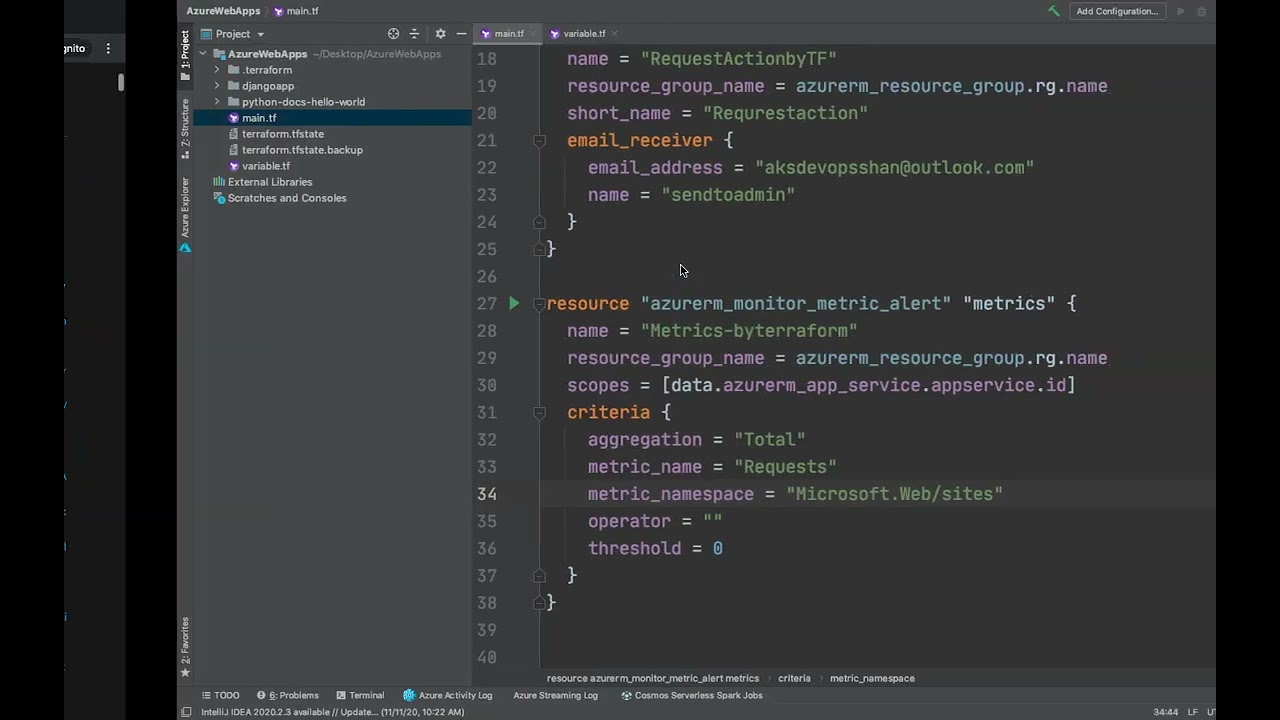This screenshot has height=720, width=1280.
Task: Hide the Project panel with minus icon
Action: [x=461, y=34]
